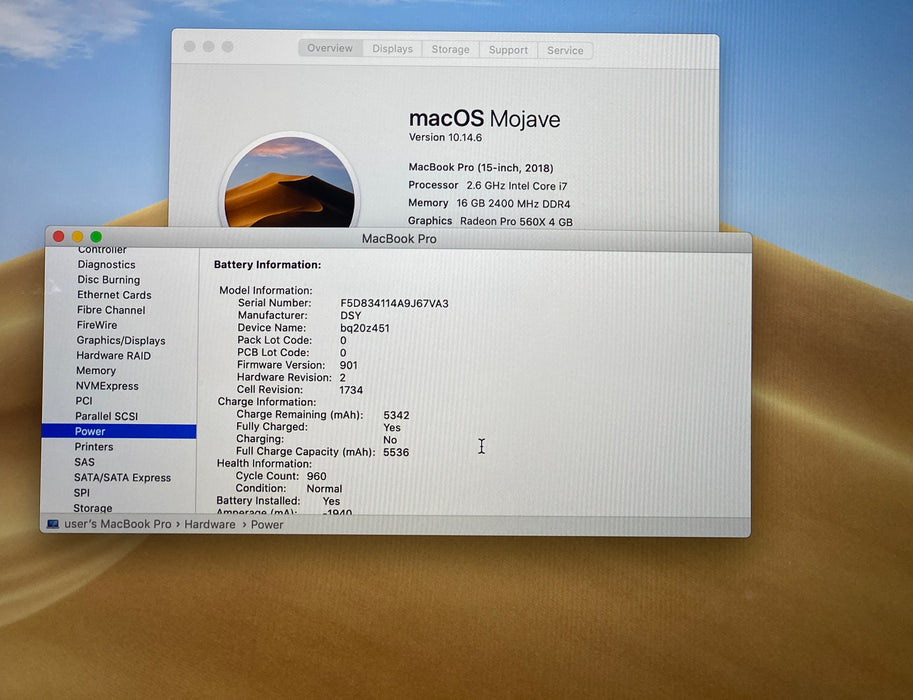Open the Displays tab
Image resolution: width=913 pixels, height=700 pixels.
point(392,49)
